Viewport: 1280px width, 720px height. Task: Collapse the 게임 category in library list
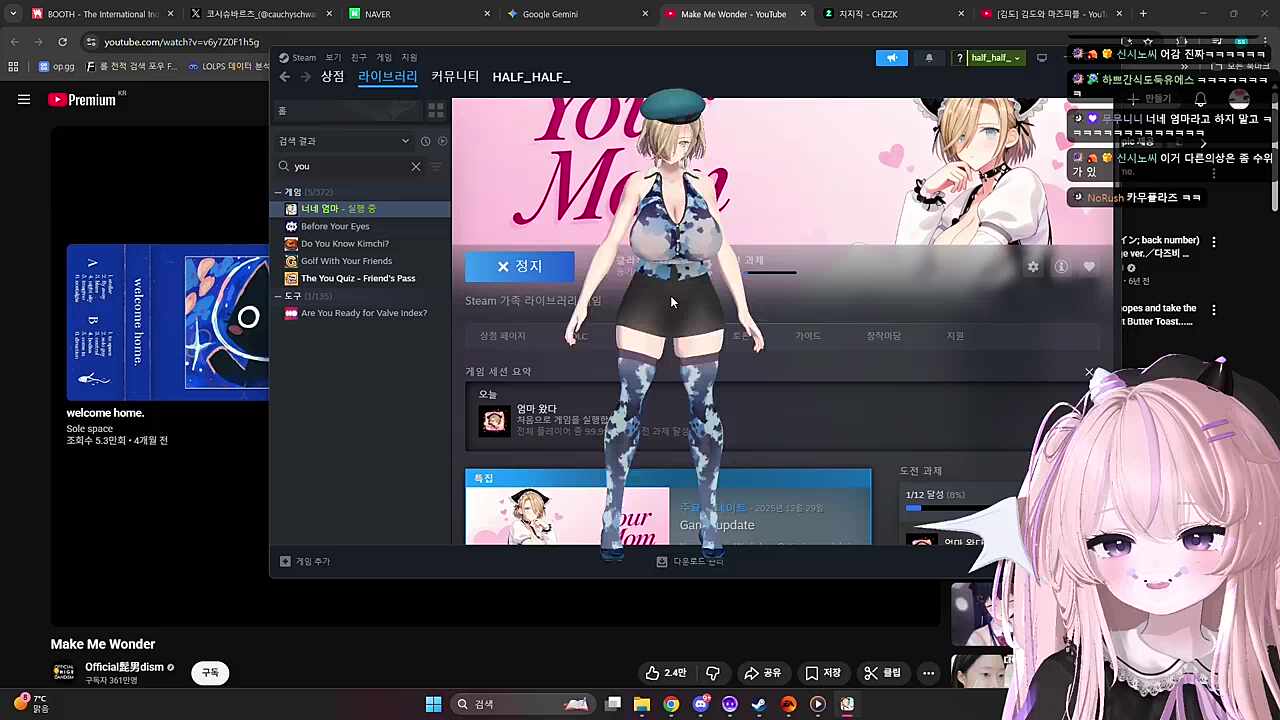(x=279, y=192)
